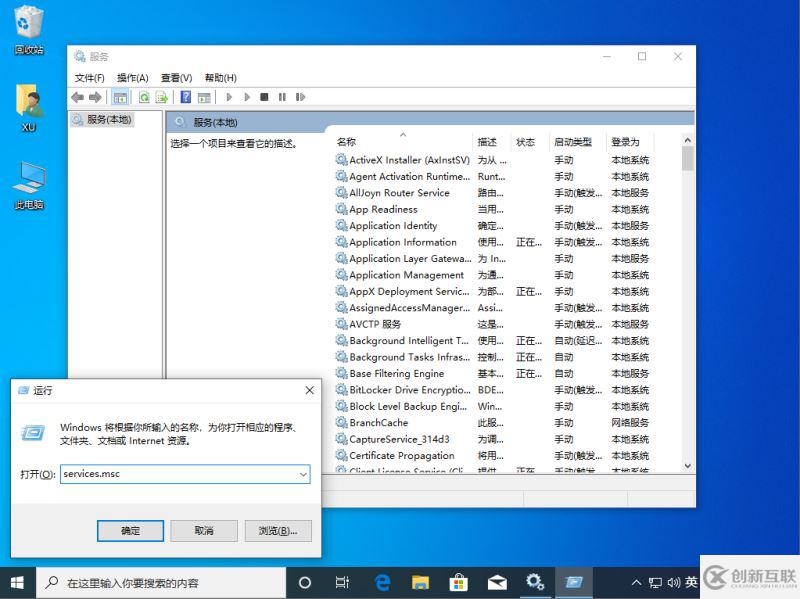The height and width of the screenshot is (599, 800).
Task: Expand the 打开 combo box dropdown arrow
Action: [303, 474]
